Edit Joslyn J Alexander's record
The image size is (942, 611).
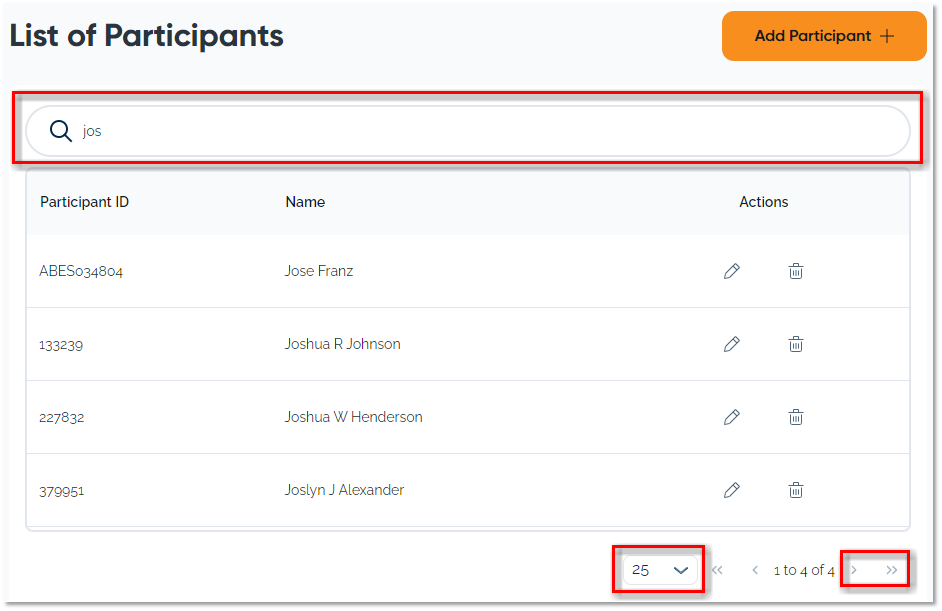(x=732, y=490)
